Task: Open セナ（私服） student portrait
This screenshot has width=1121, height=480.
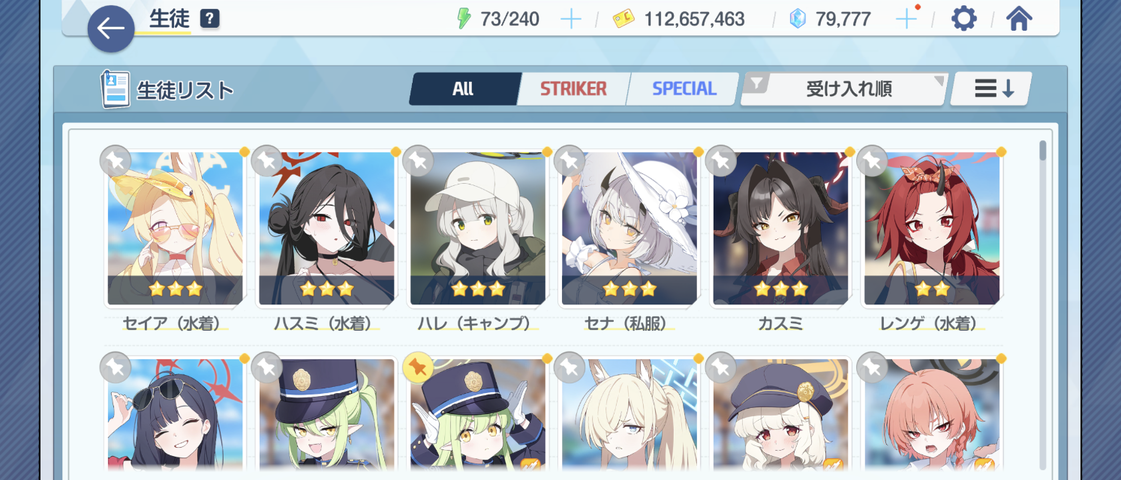Action: click(x=629, y=228)
